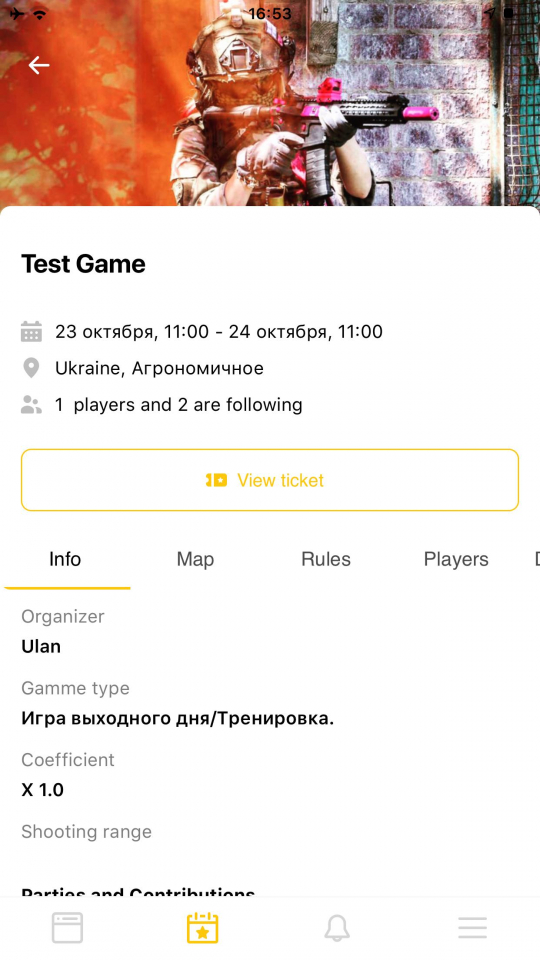Tap the event cover photo
The image size is (540, 960).
pyautogui.click(x=270, y=104)
